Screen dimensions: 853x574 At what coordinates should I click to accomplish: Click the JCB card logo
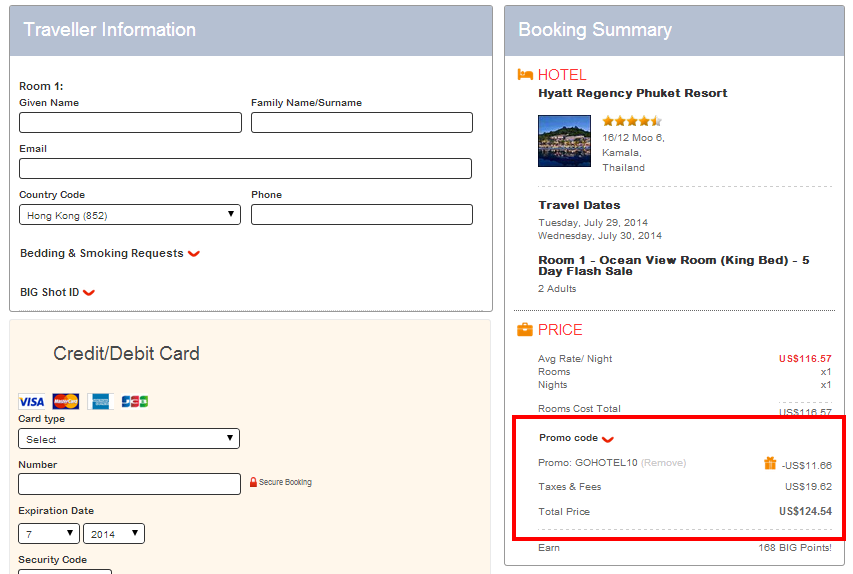134,402
